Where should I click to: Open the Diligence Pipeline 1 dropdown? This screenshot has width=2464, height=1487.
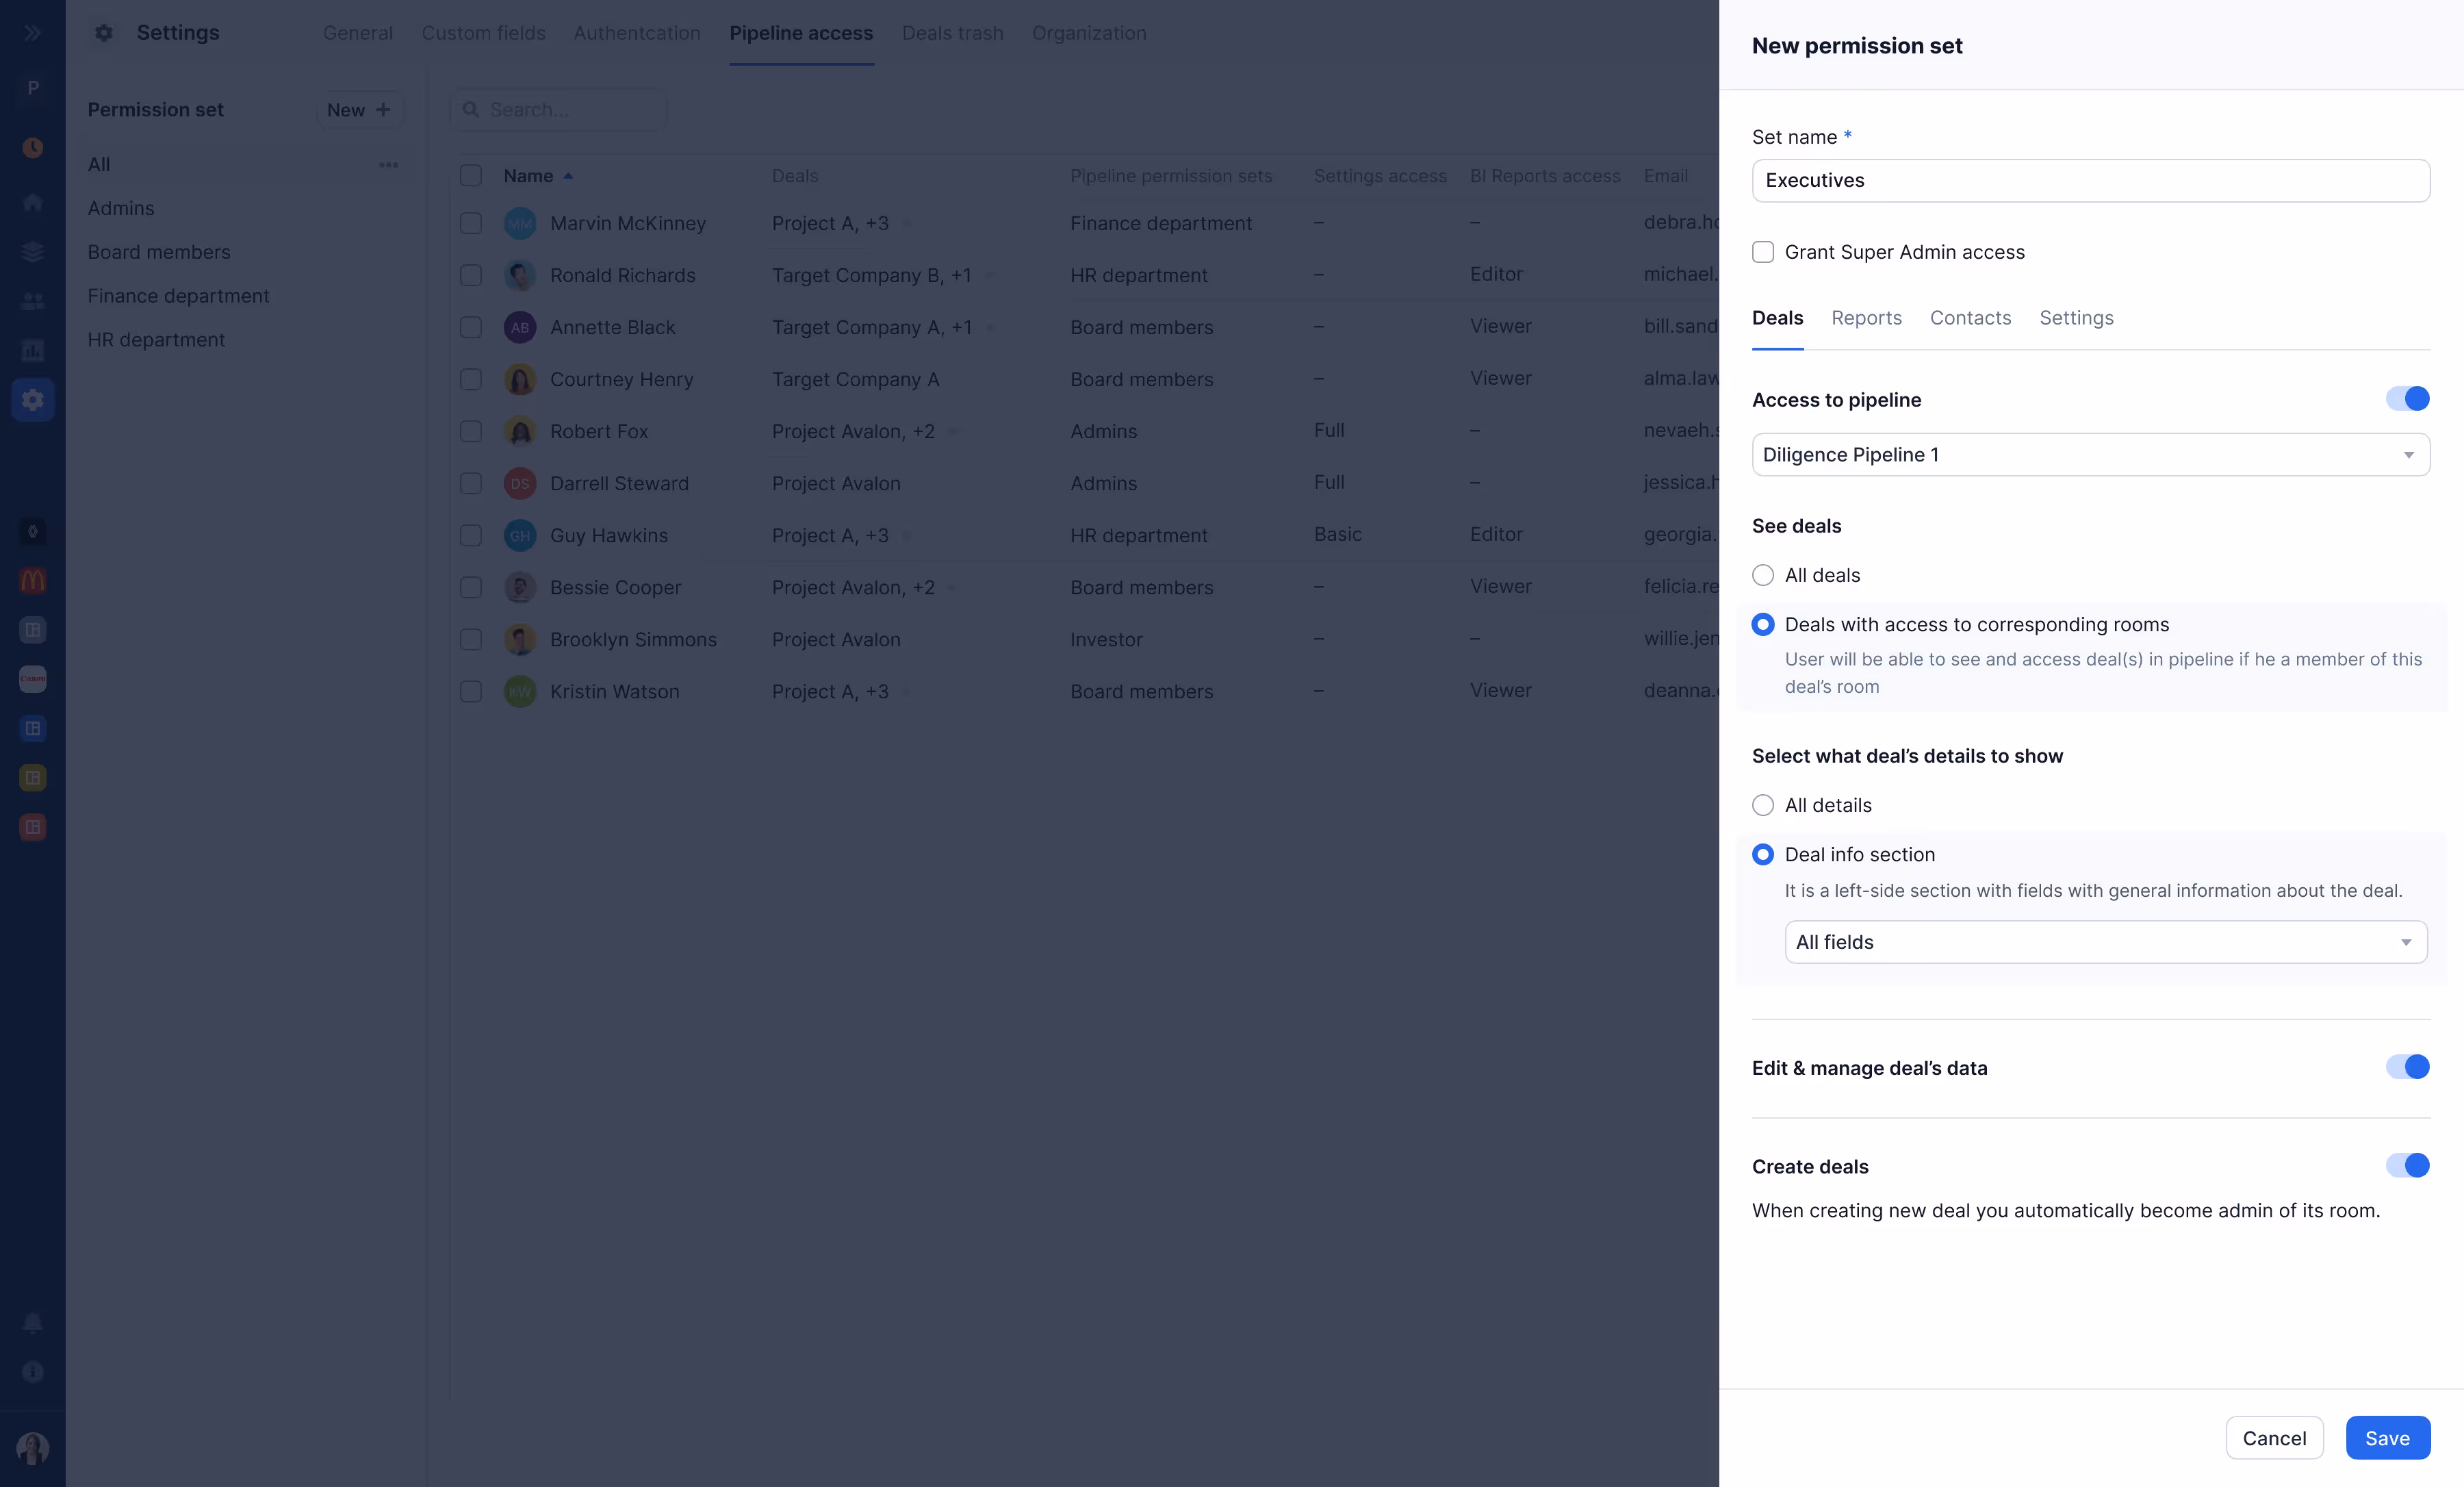pyautogui.click(x=2090, y=455)
